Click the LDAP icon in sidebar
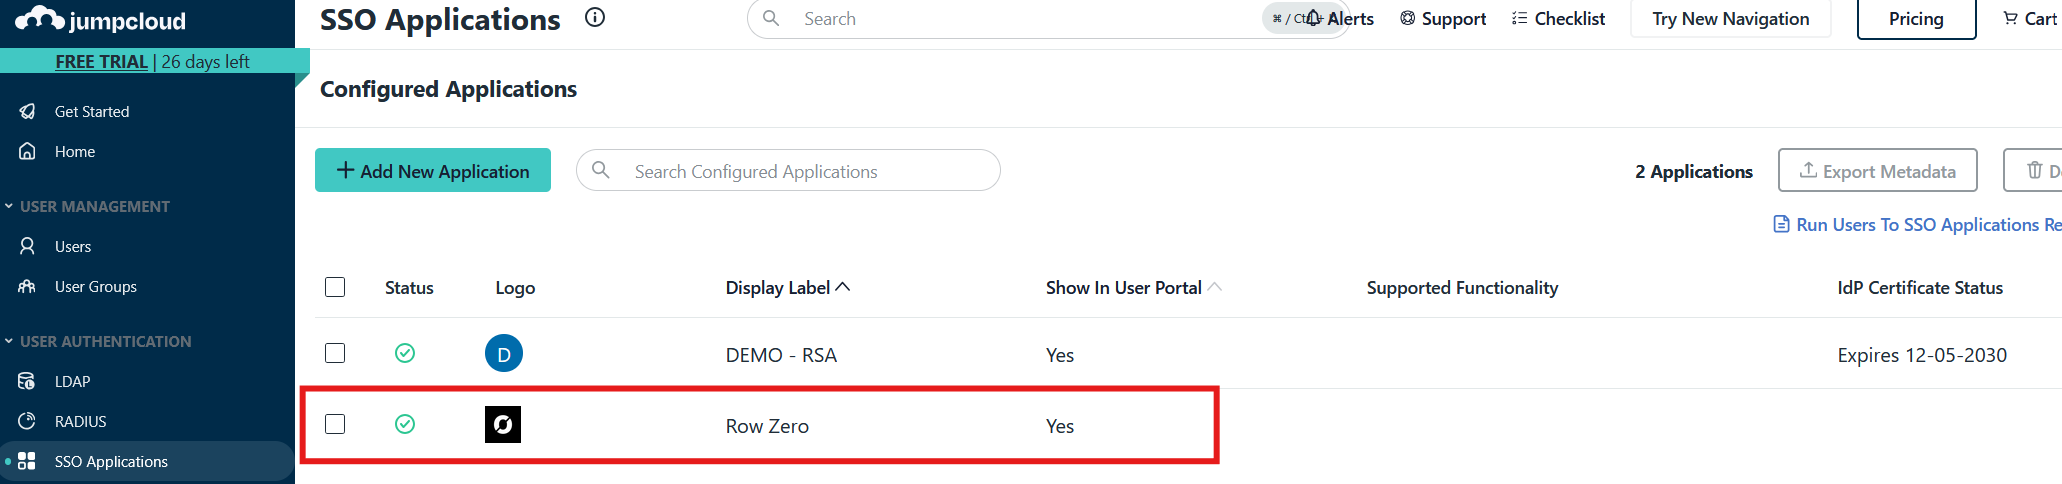This screenshot has width=2062, height=484. [27, 381]
